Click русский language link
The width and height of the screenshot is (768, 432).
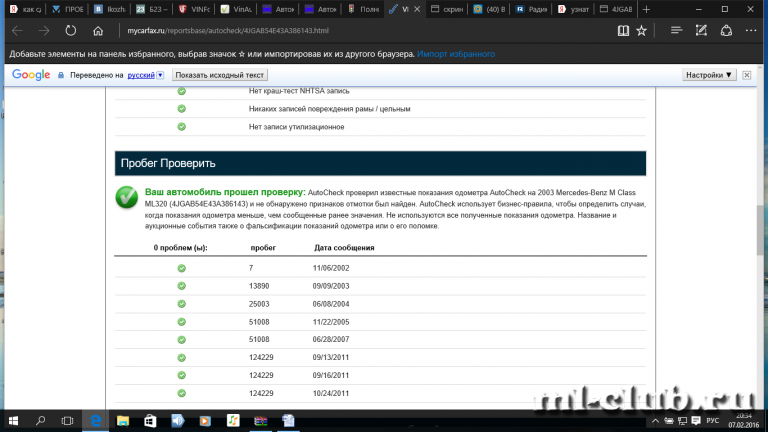pos(141,75)
